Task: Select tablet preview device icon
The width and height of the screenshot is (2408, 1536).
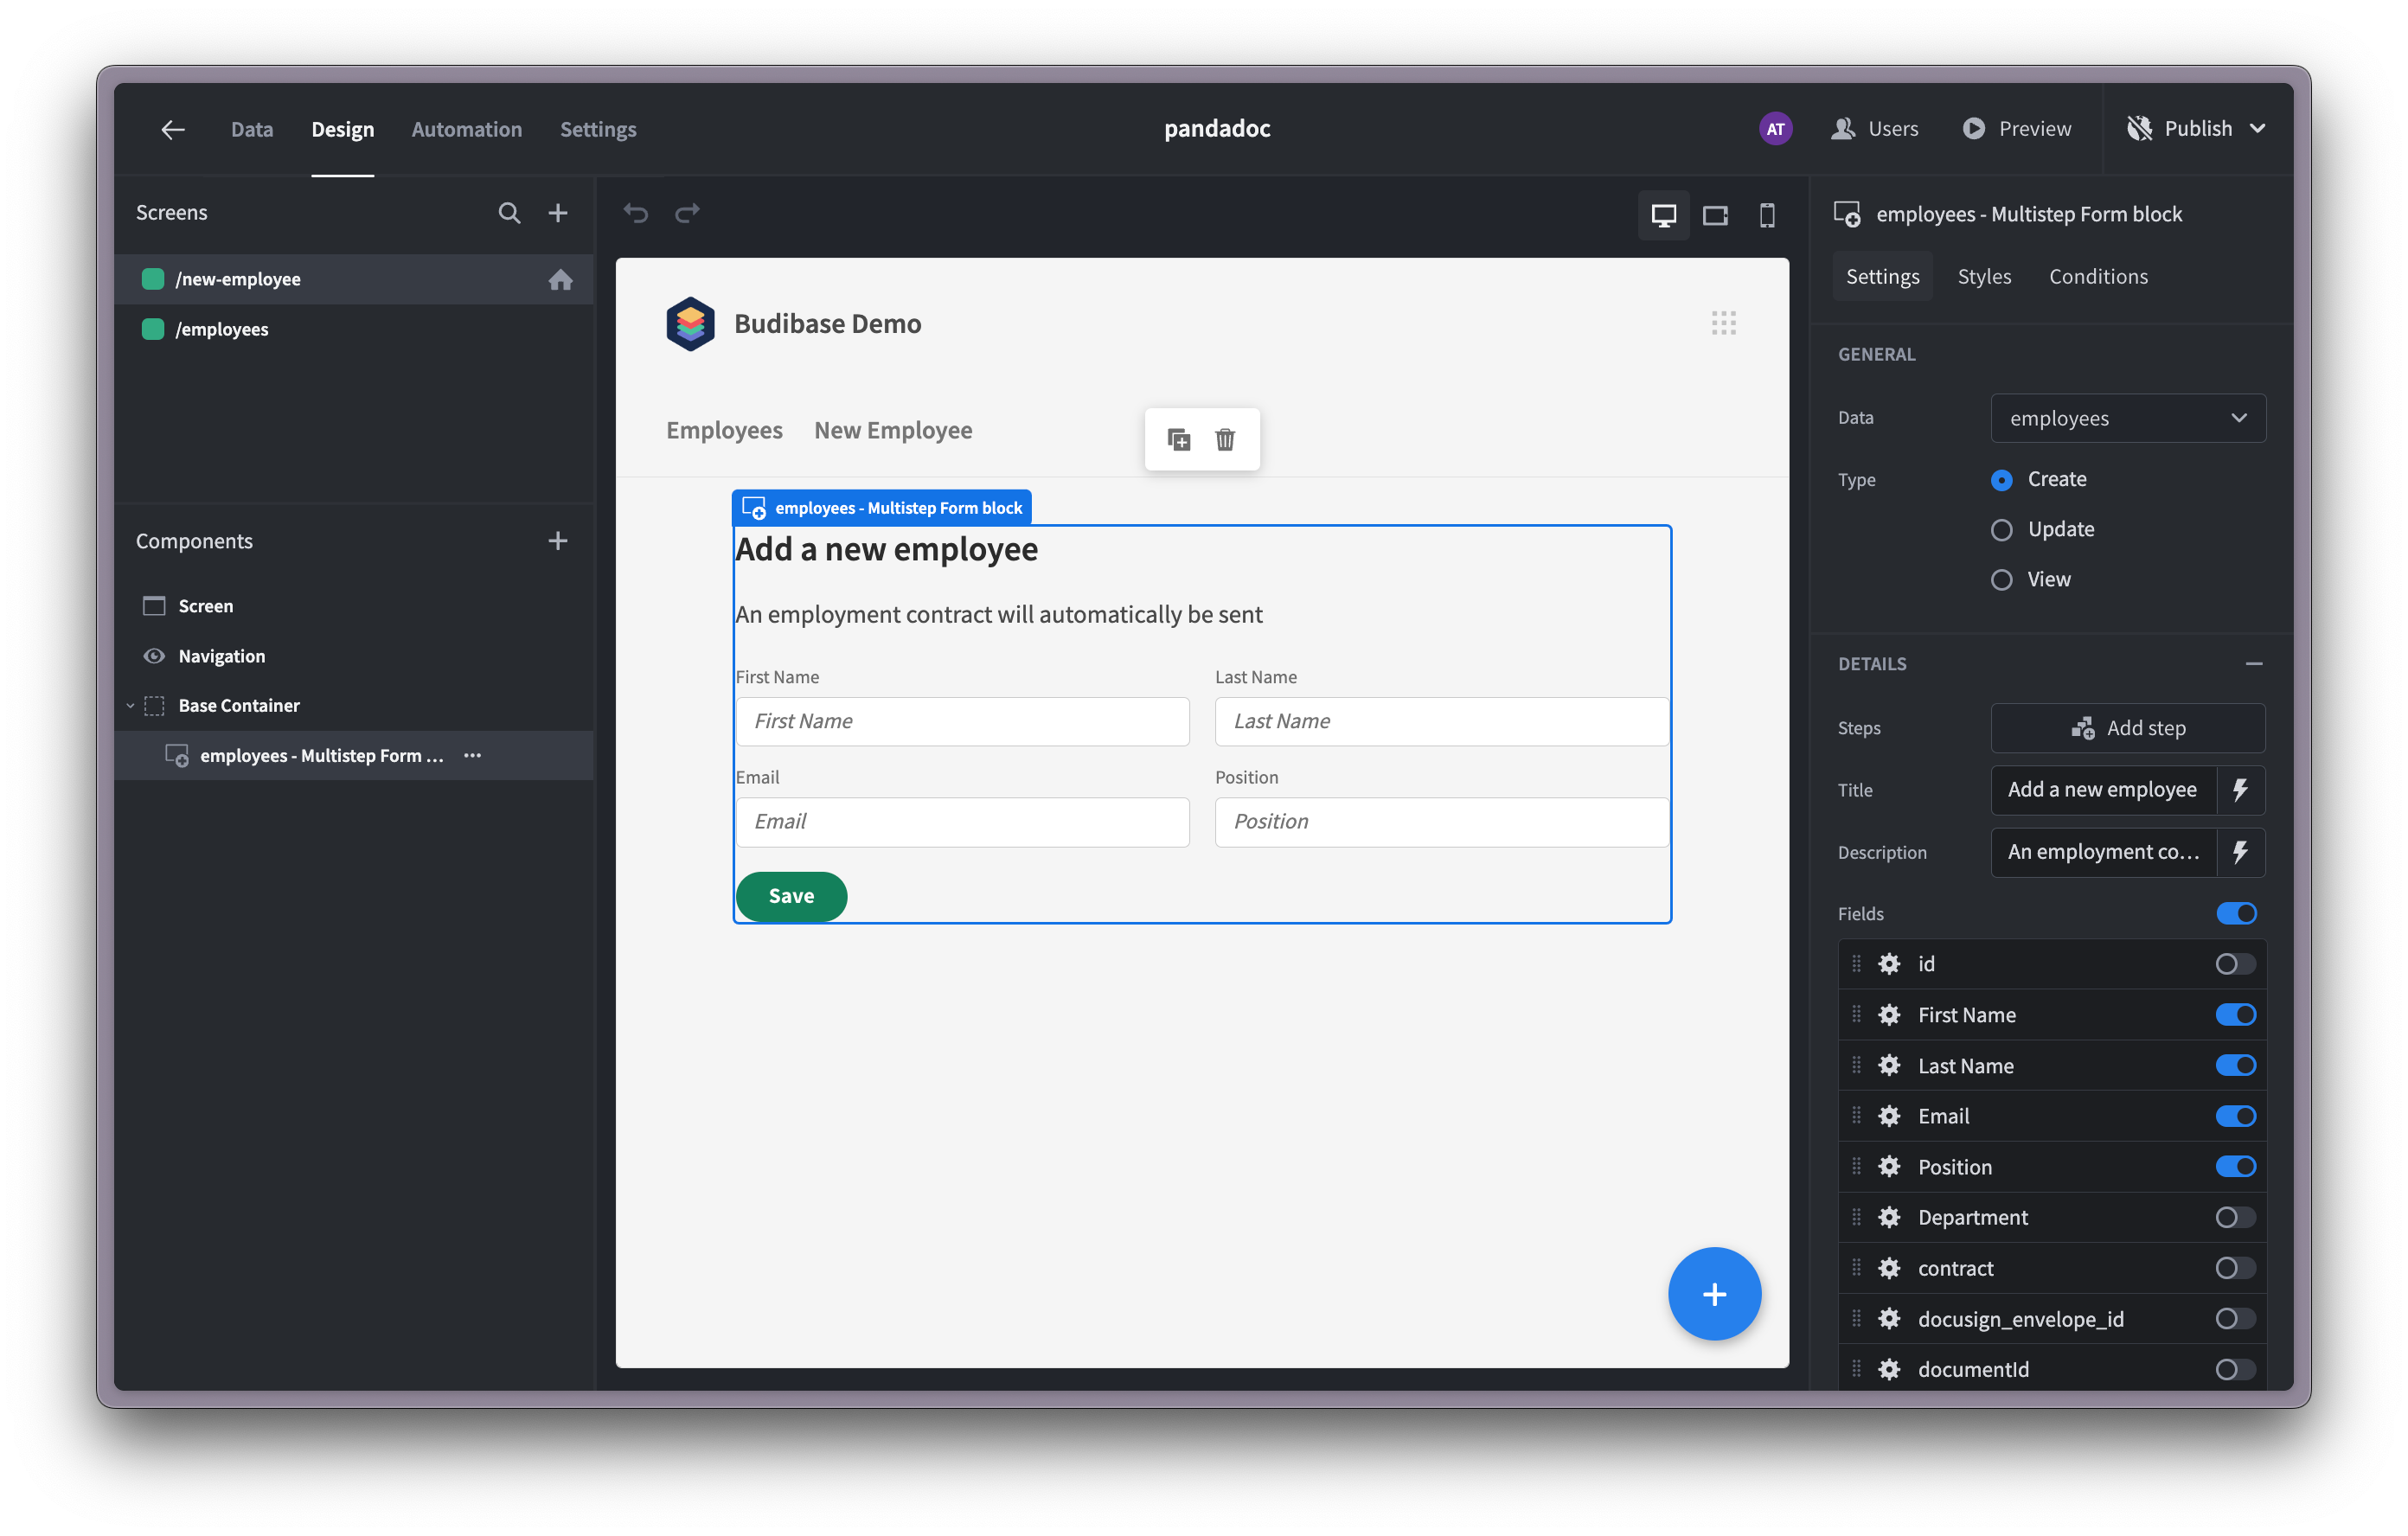Action: 1715,215
